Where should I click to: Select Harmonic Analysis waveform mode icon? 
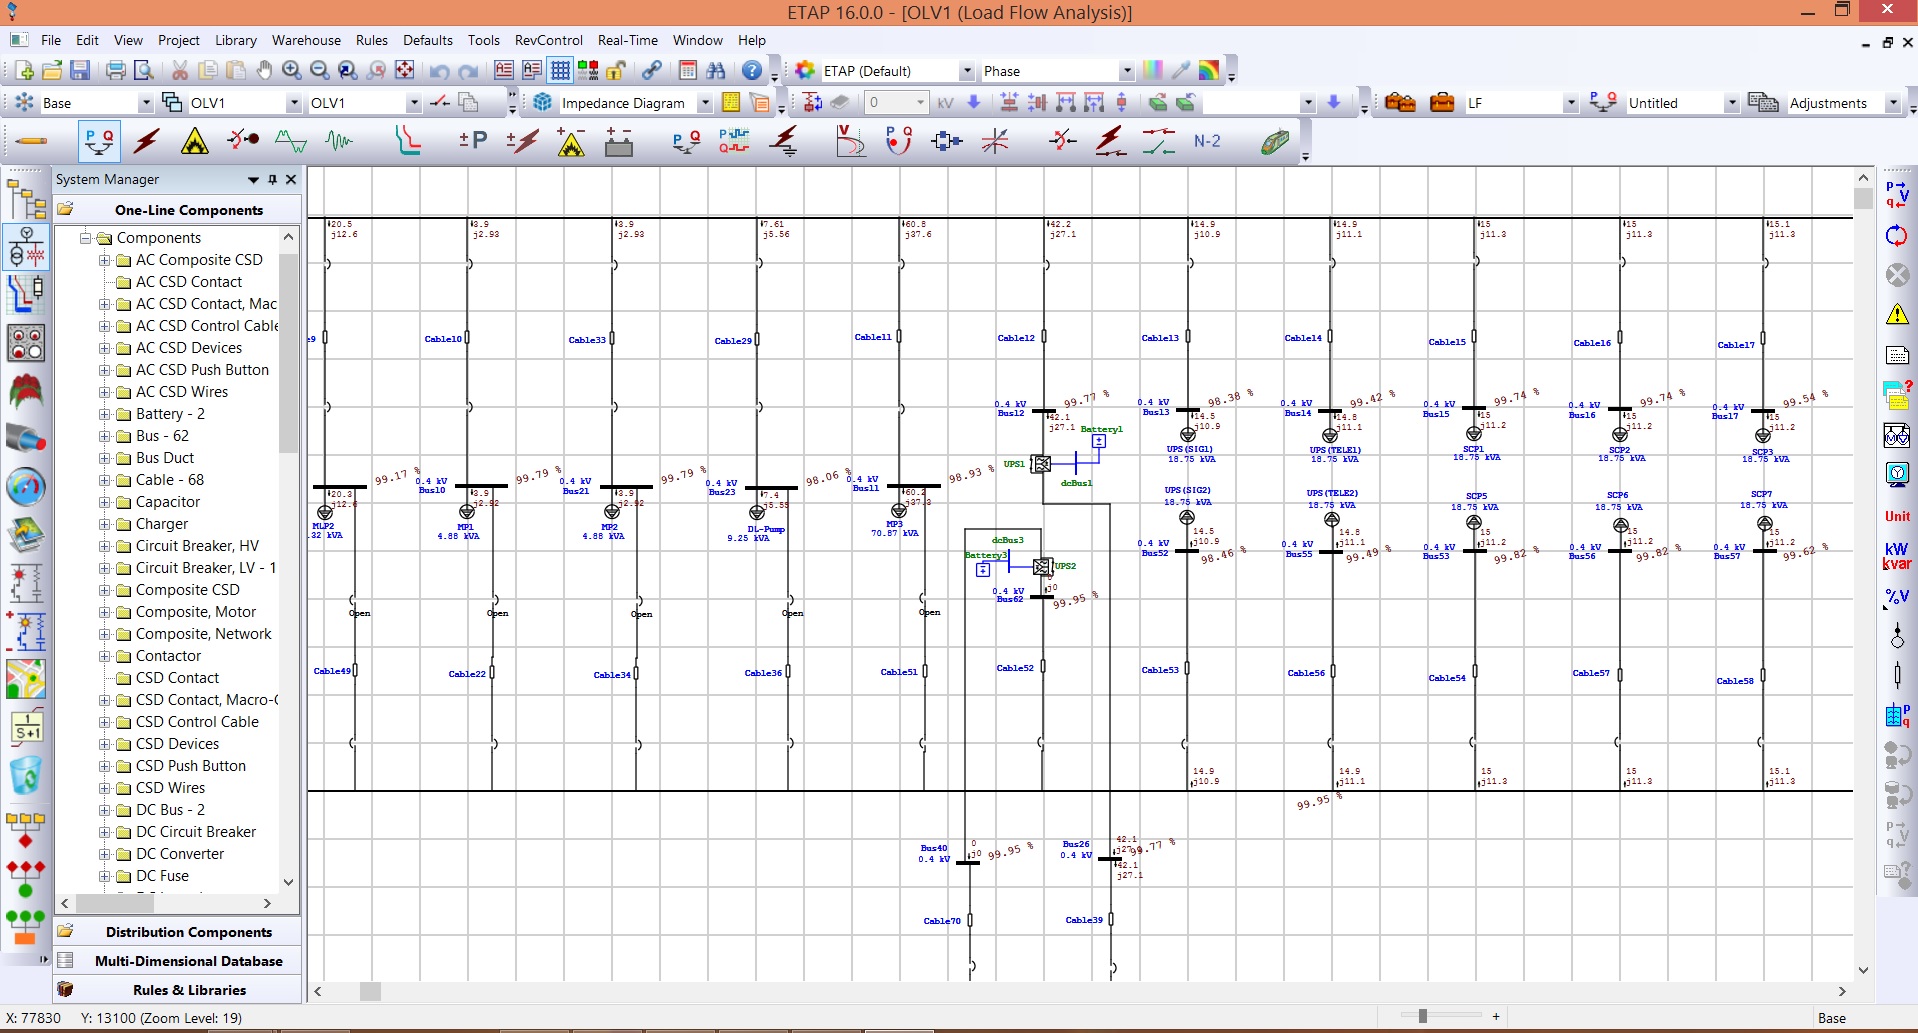point(291,141)
